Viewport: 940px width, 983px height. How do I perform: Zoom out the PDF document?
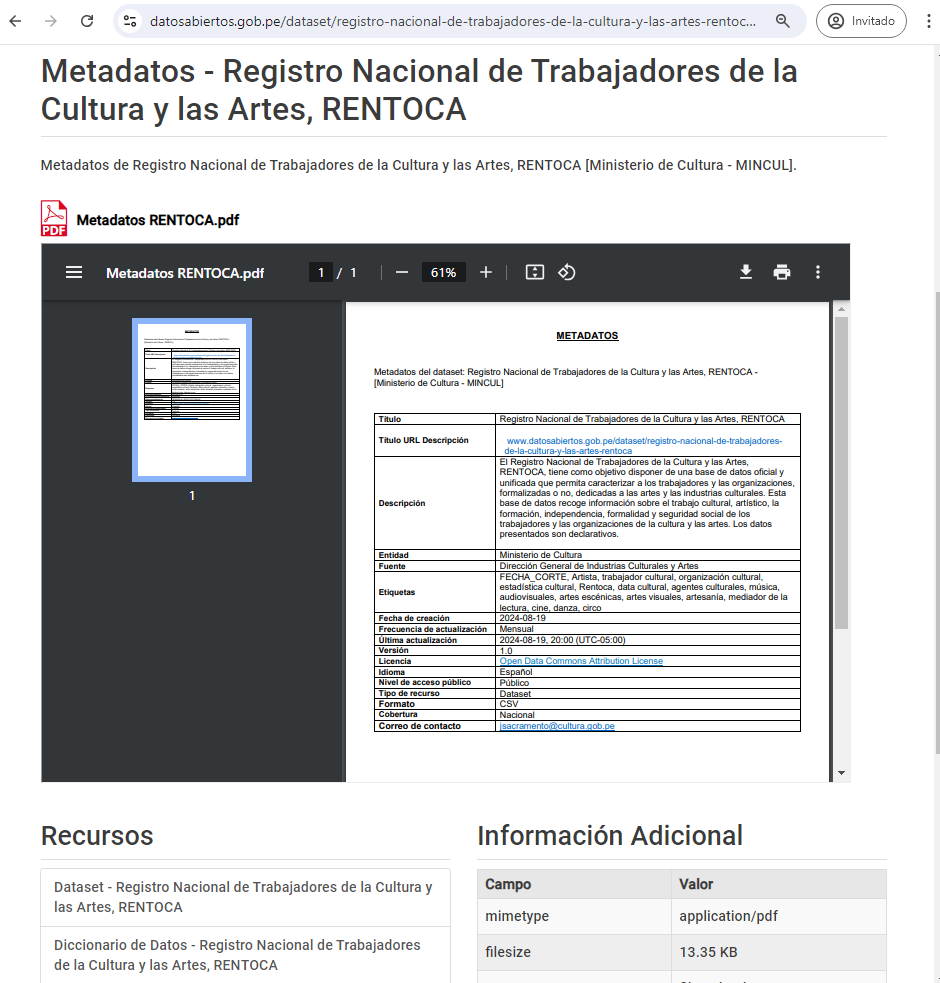[402, 272]
